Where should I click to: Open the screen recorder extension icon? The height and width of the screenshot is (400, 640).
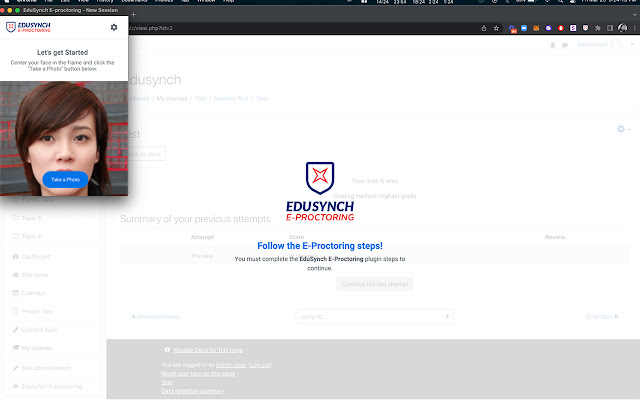(x=512, y=29)
